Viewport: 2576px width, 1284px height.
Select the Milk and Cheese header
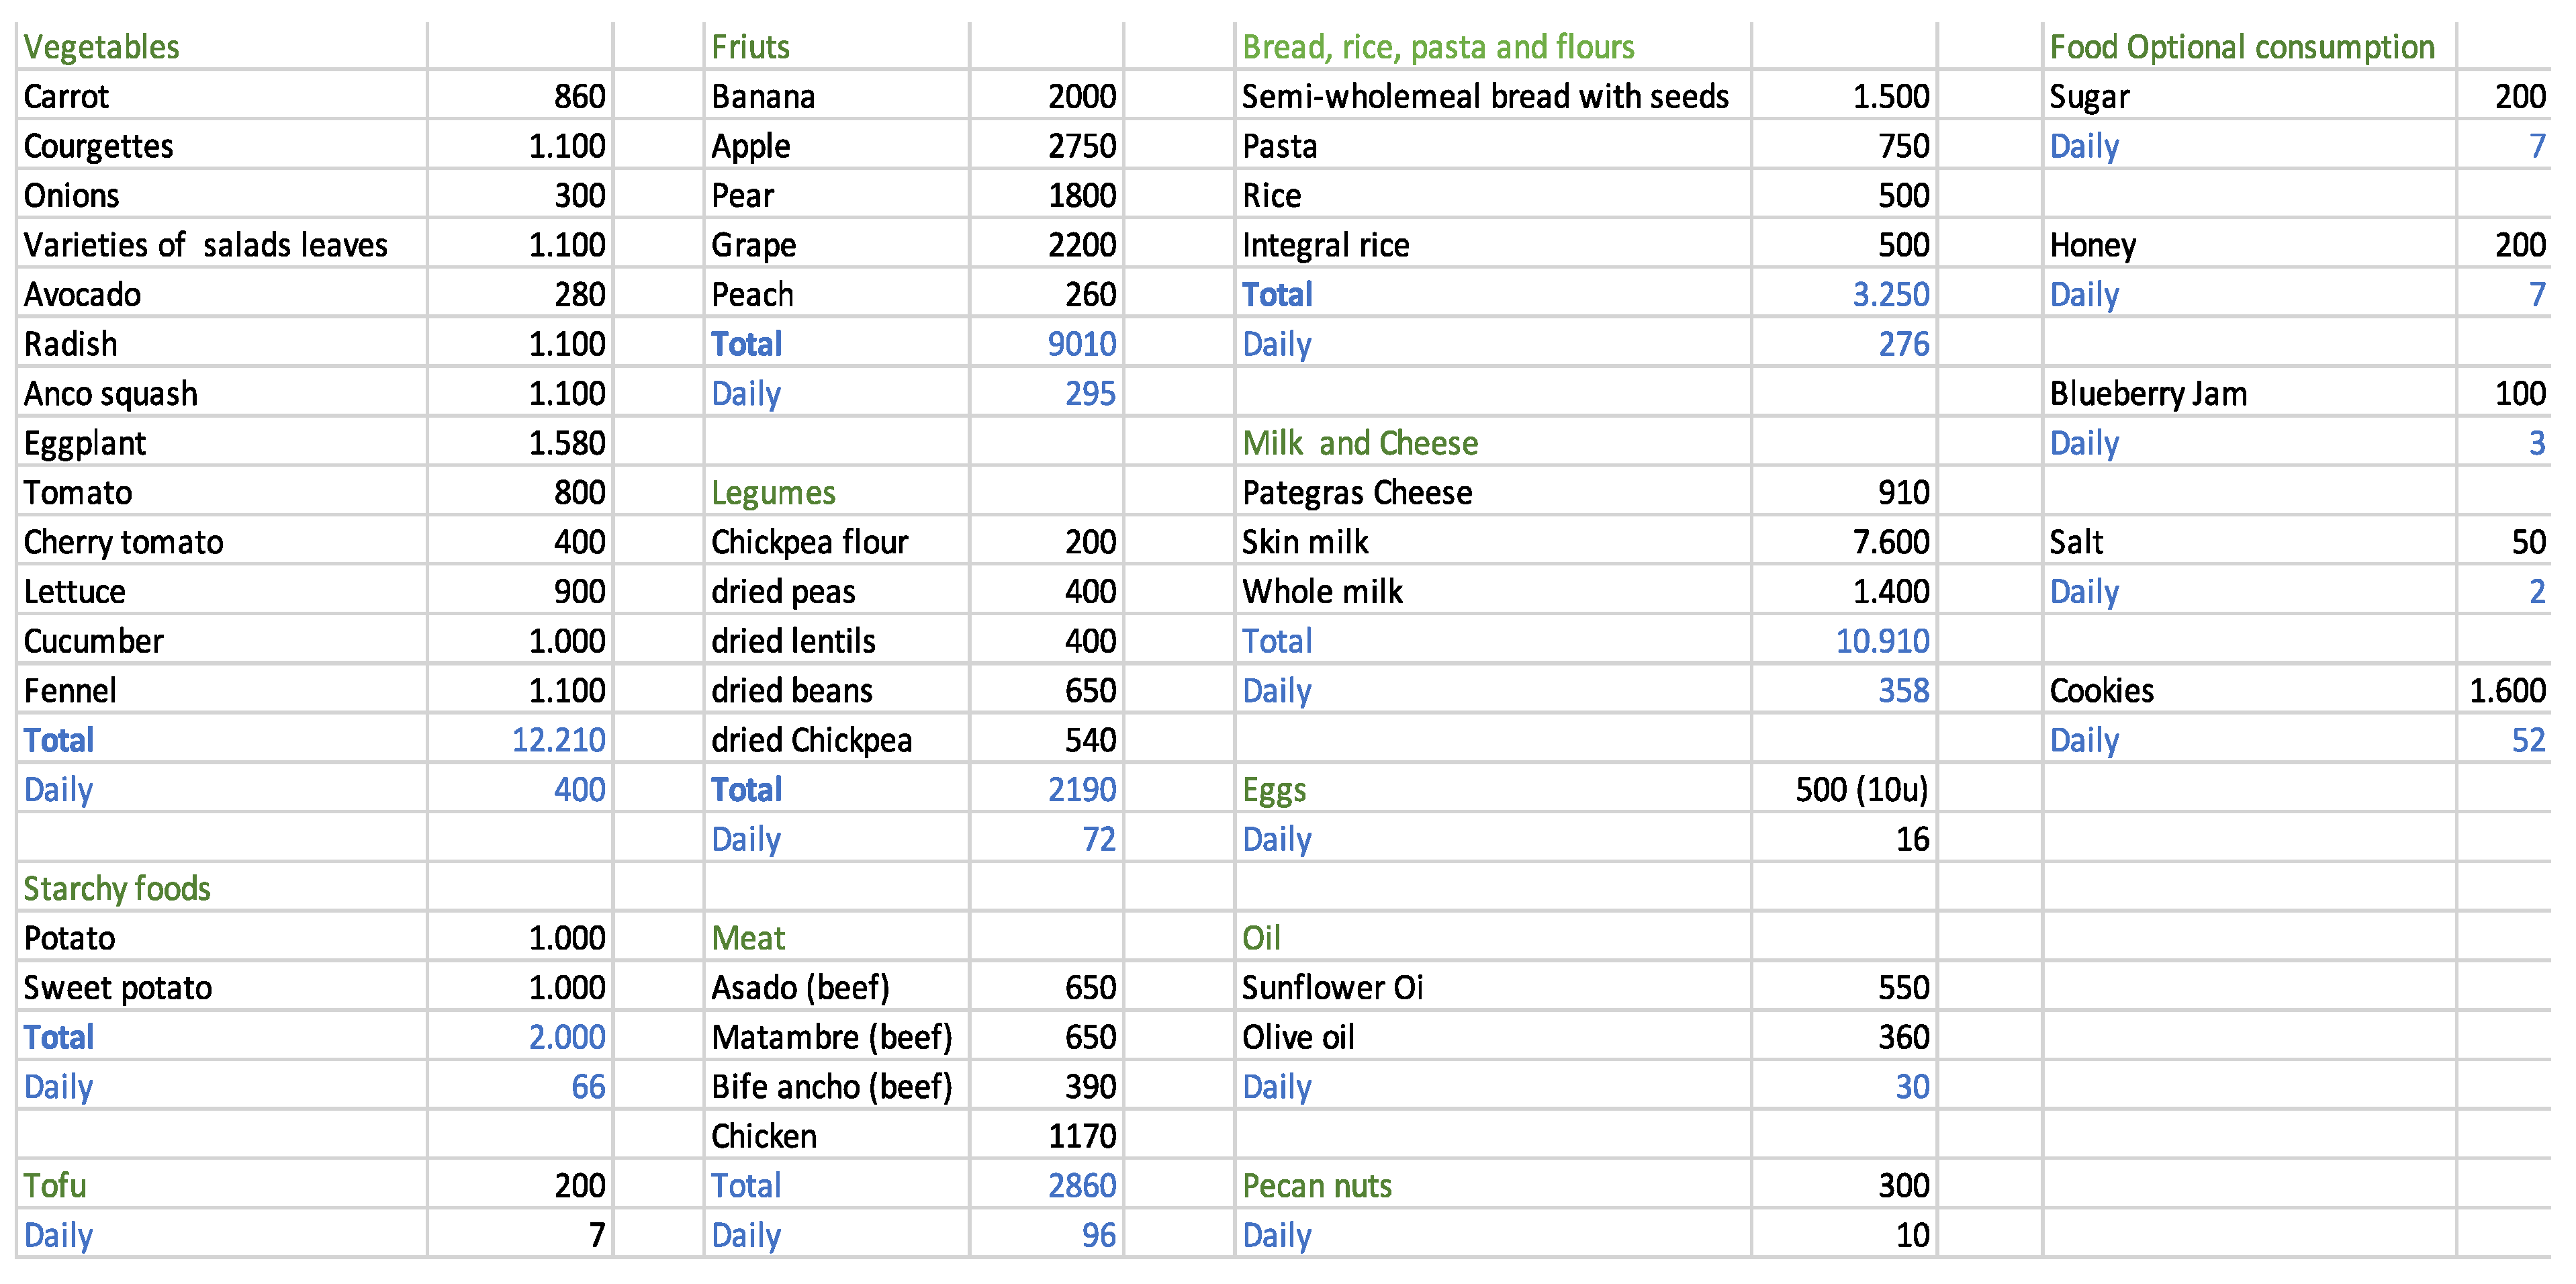[x=1360, y=443]
